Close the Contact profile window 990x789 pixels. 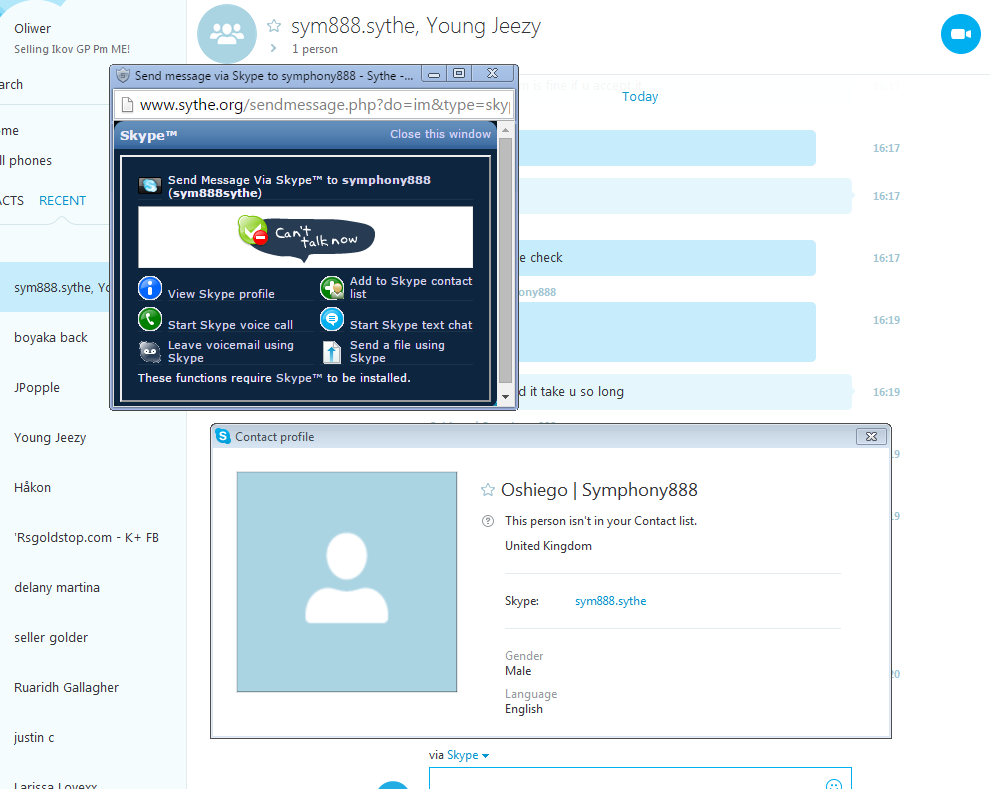(x=871, y=436)
